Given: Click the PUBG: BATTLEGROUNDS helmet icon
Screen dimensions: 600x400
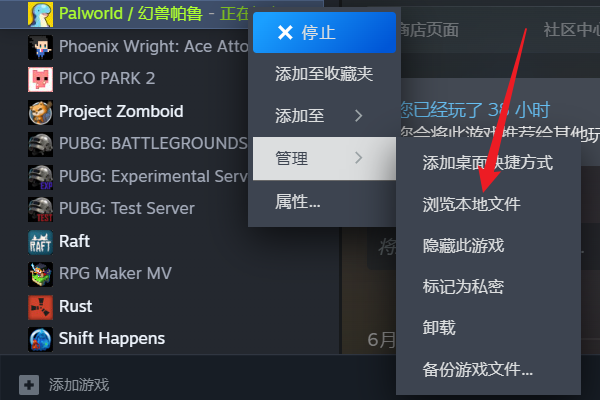Looking at the screenshot, I should tap(40, 144).
